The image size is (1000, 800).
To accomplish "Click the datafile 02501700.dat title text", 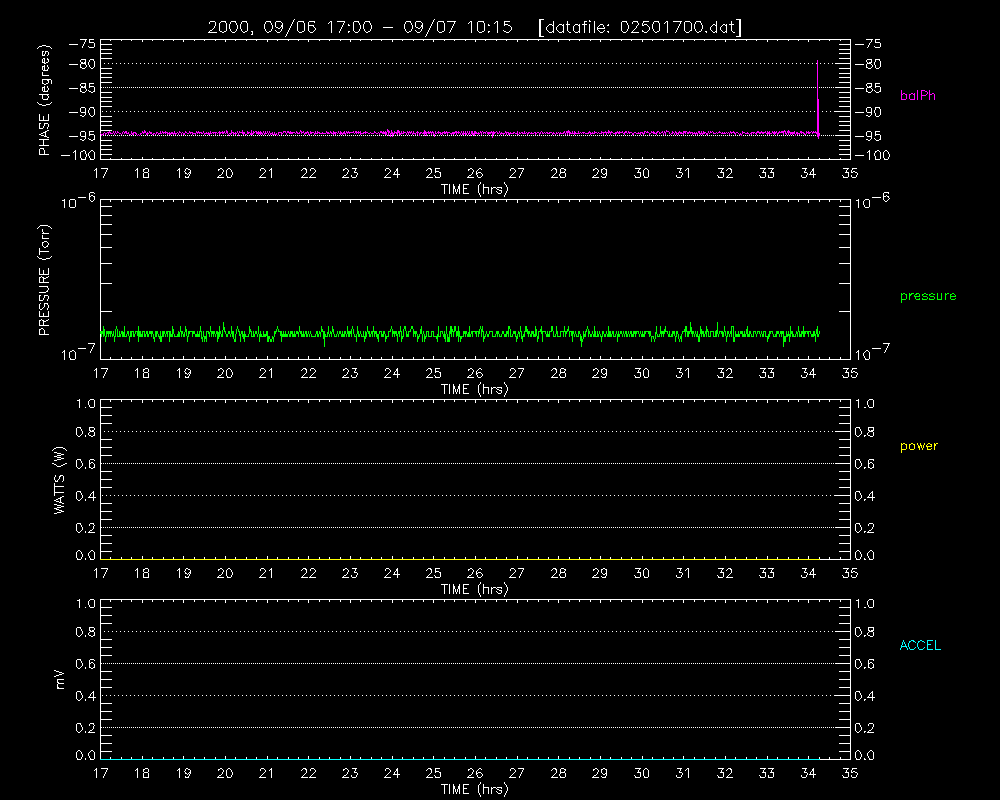I will [x=640, y=27].
